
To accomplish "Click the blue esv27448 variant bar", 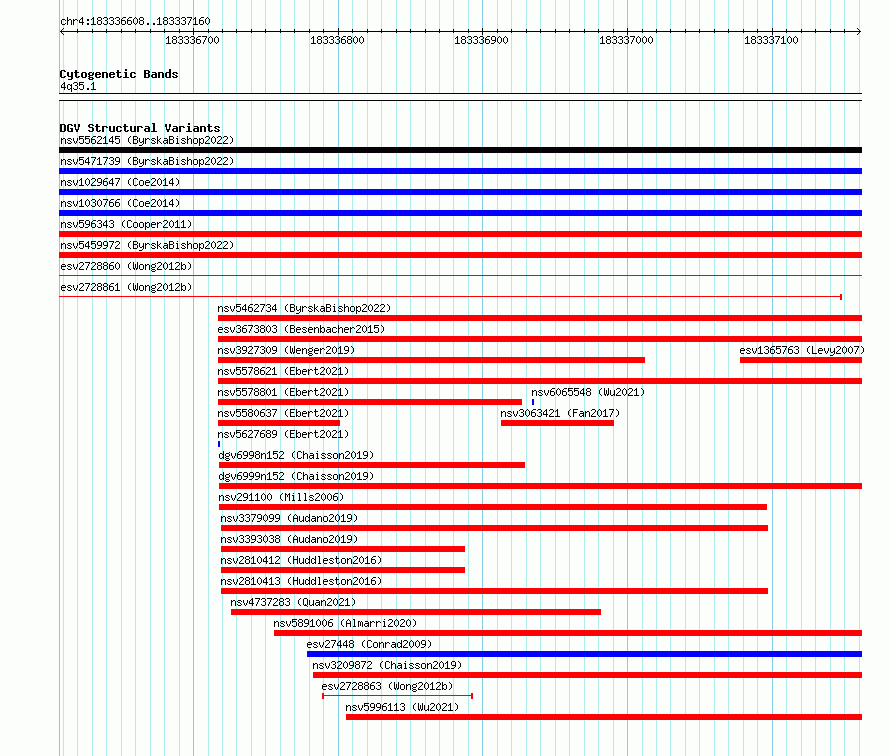I will [585, 654].
